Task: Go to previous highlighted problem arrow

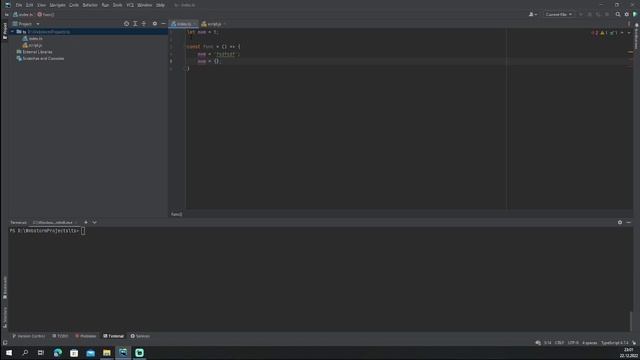Action: tap(622, 33)
